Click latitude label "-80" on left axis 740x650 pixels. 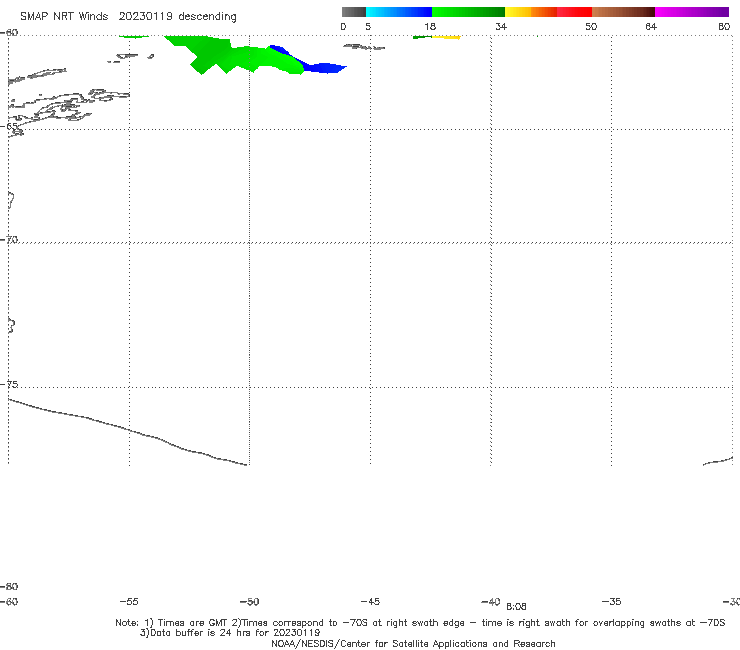click(x=9, y=586)
